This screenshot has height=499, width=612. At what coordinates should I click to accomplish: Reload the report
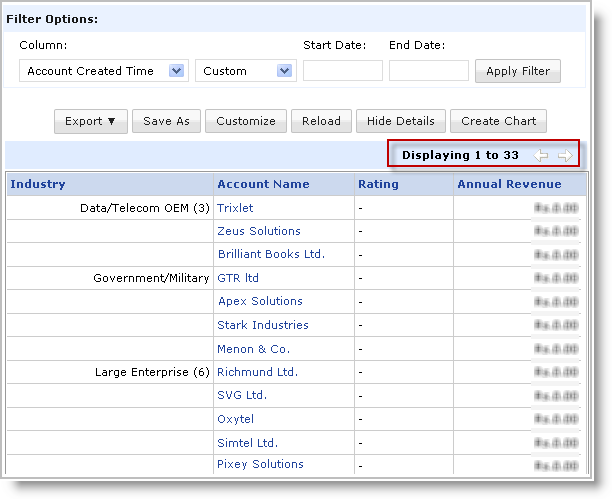321,121
